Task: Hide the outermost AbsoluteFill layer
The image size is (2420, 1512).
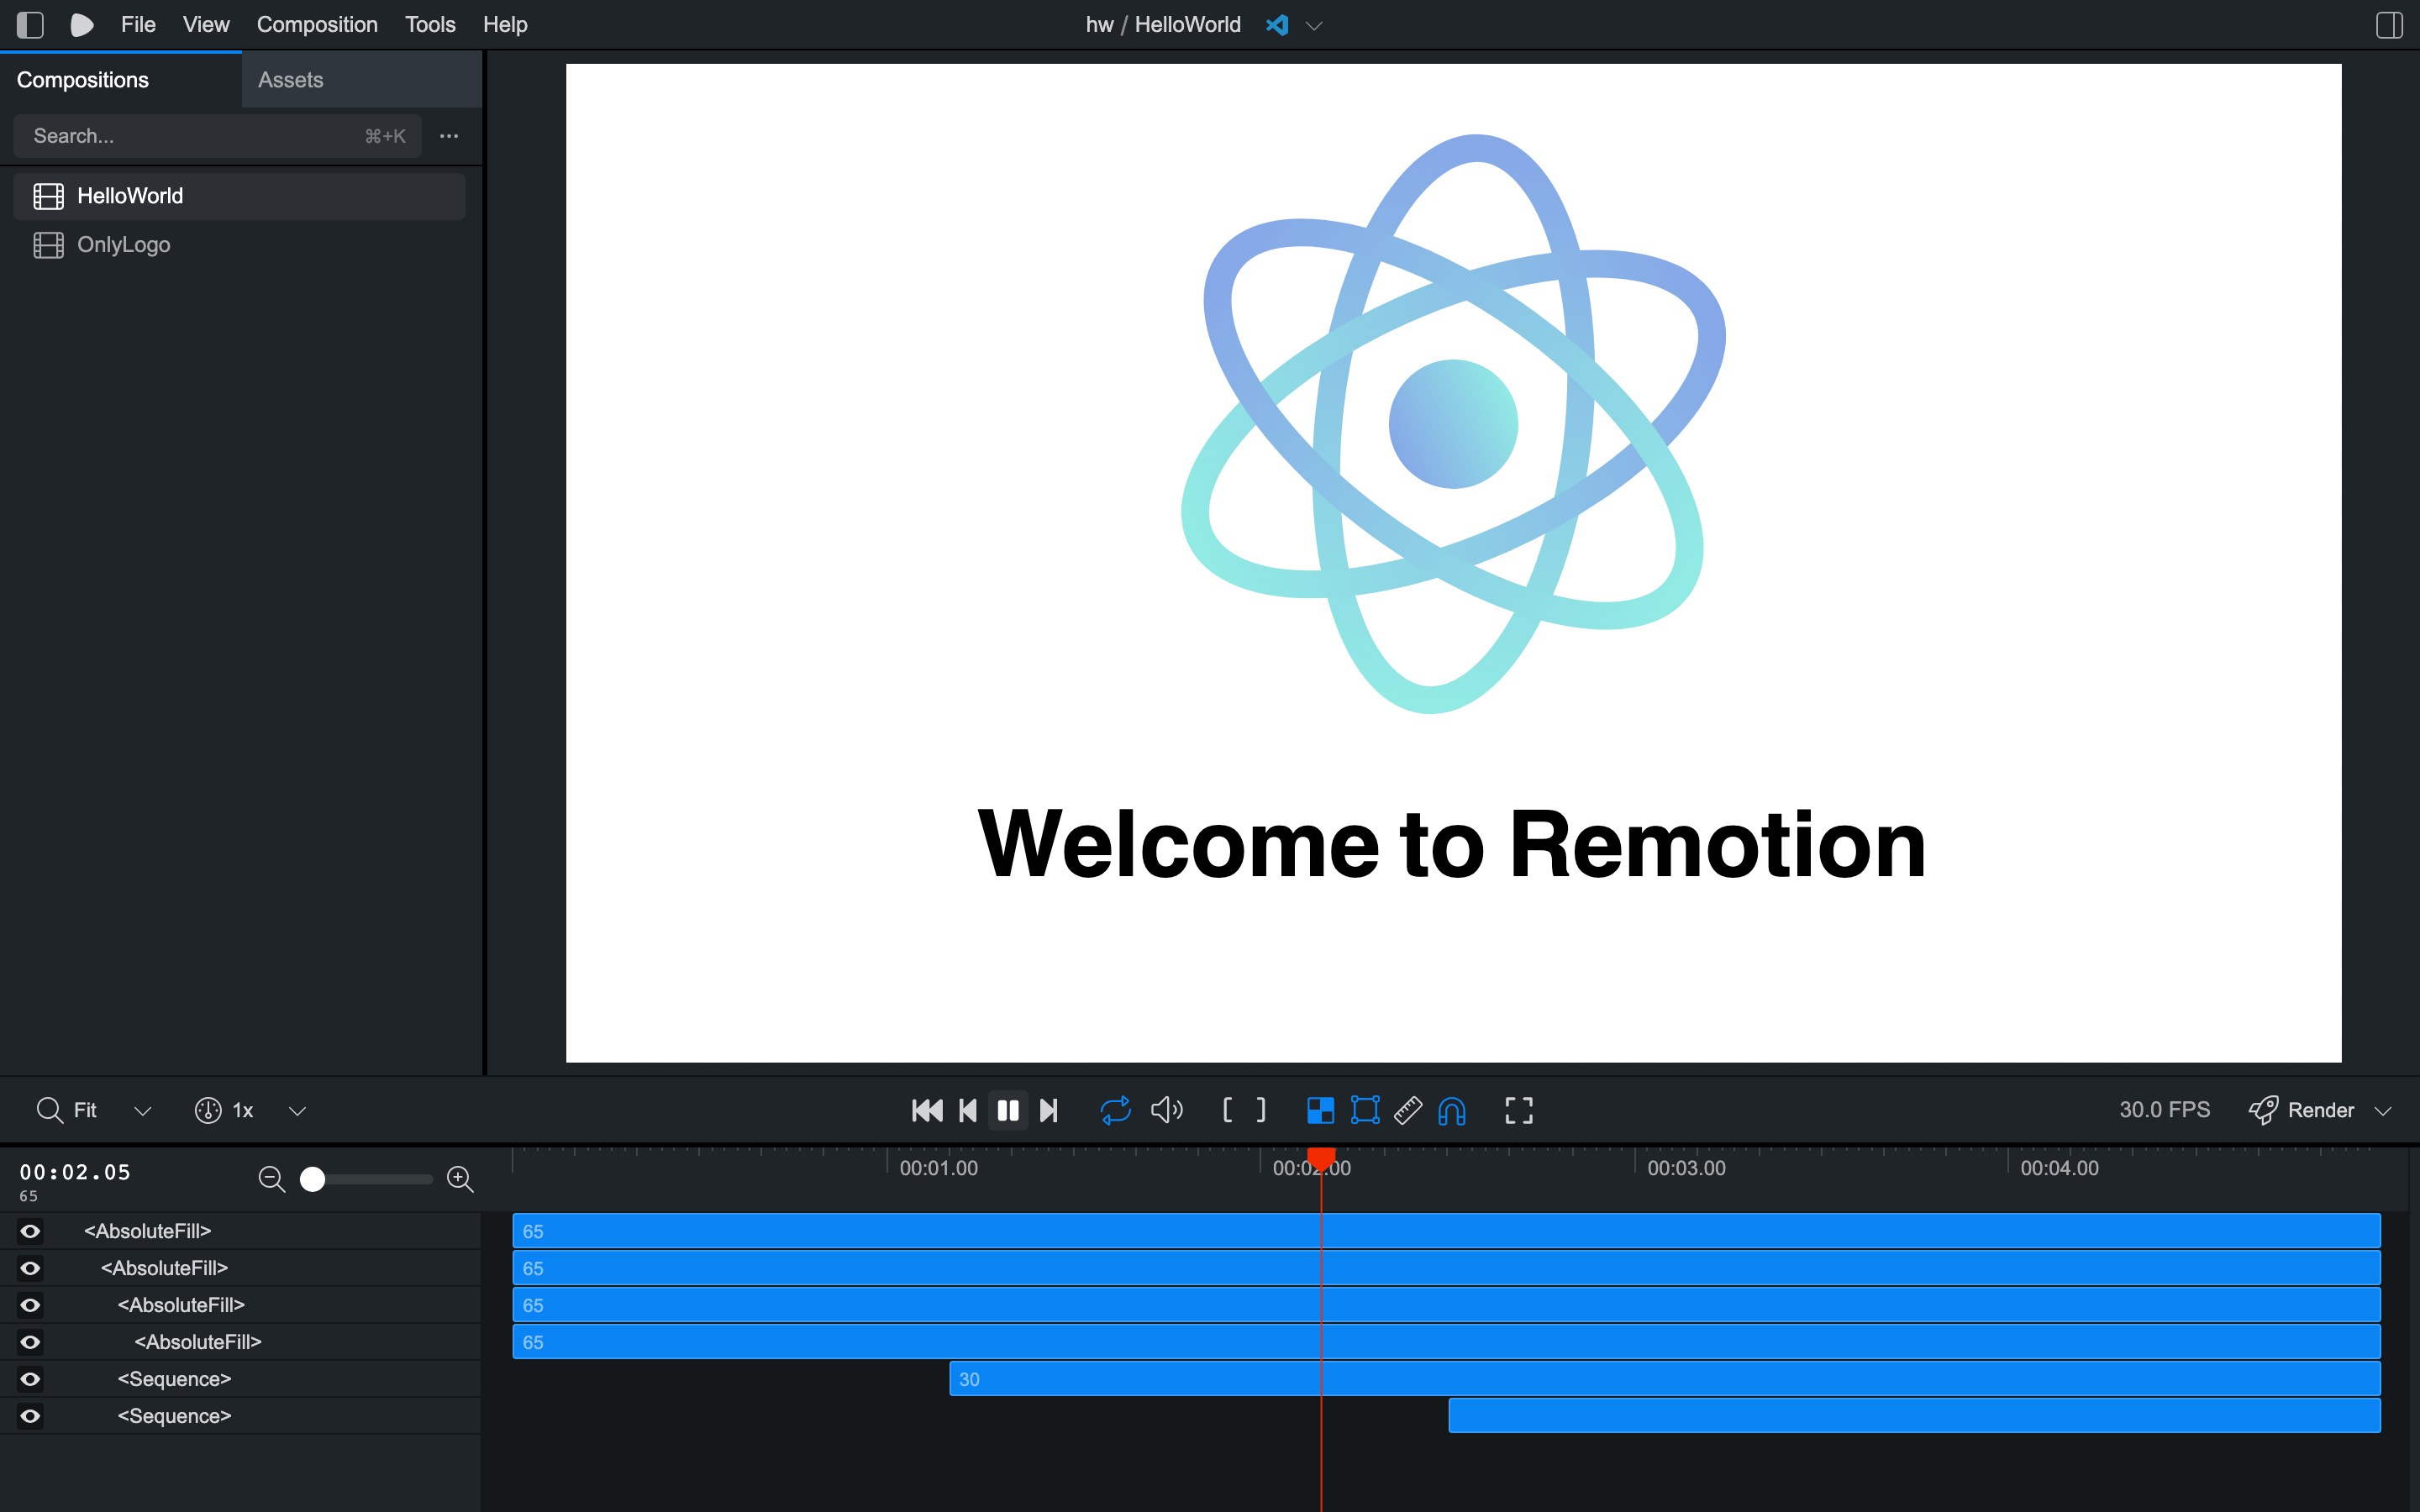Action: point(30,1231)
